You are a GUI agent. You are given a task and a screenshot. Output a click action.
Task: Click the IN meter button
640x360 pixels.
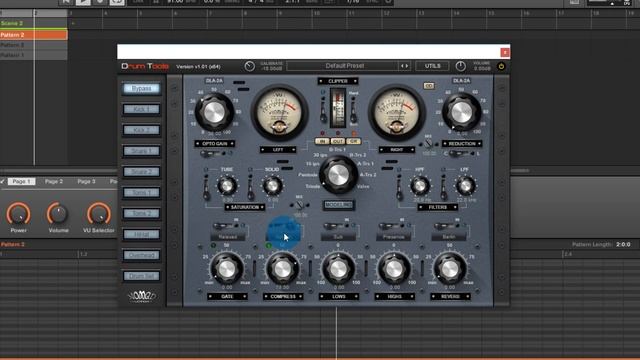click(x=322, y=141)
